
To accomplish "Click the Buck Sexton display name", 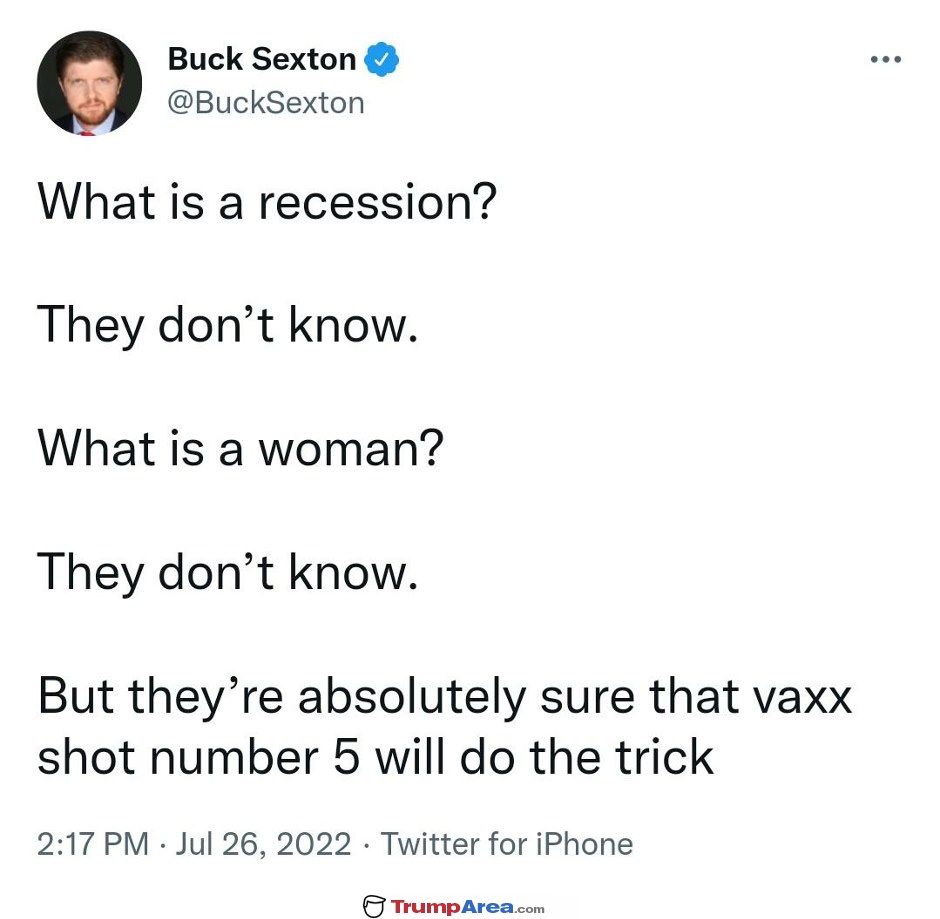I will pos(262,59).
